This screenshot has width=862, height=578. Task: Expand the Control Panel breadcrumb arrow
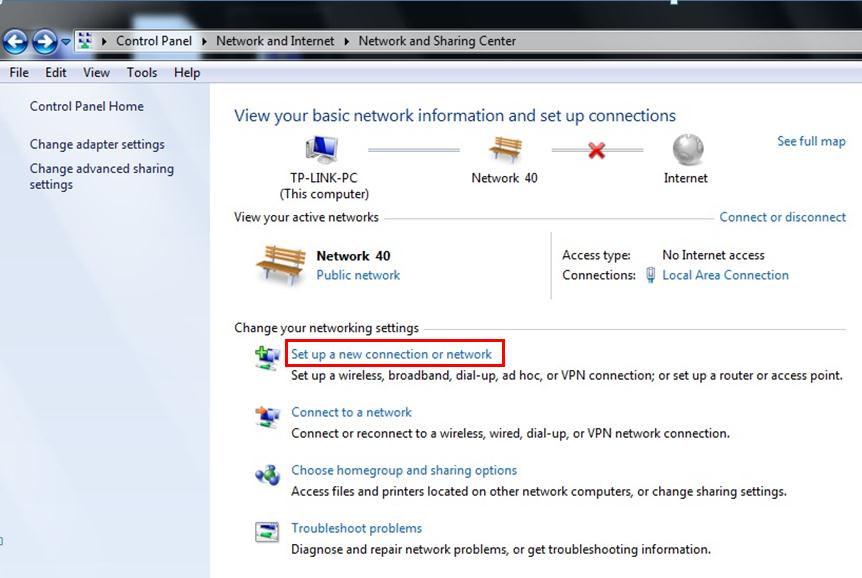[x=204, y=41]
